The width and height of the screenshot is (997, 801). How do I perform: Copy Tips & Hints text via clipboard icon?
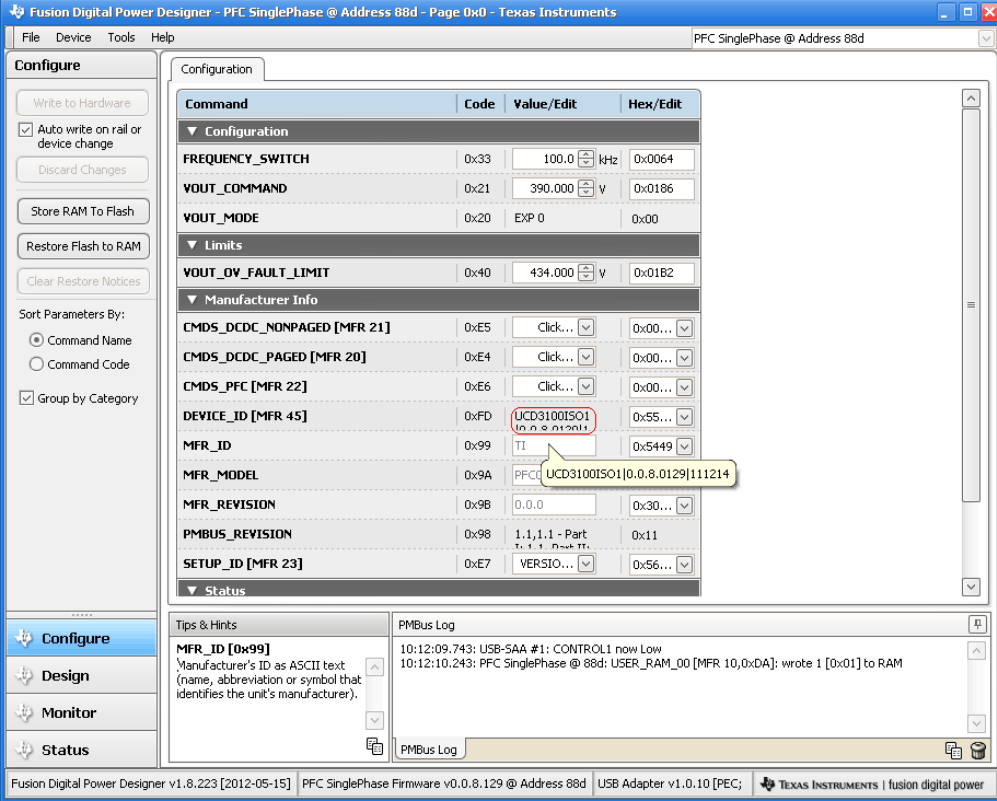click(374, 746)
